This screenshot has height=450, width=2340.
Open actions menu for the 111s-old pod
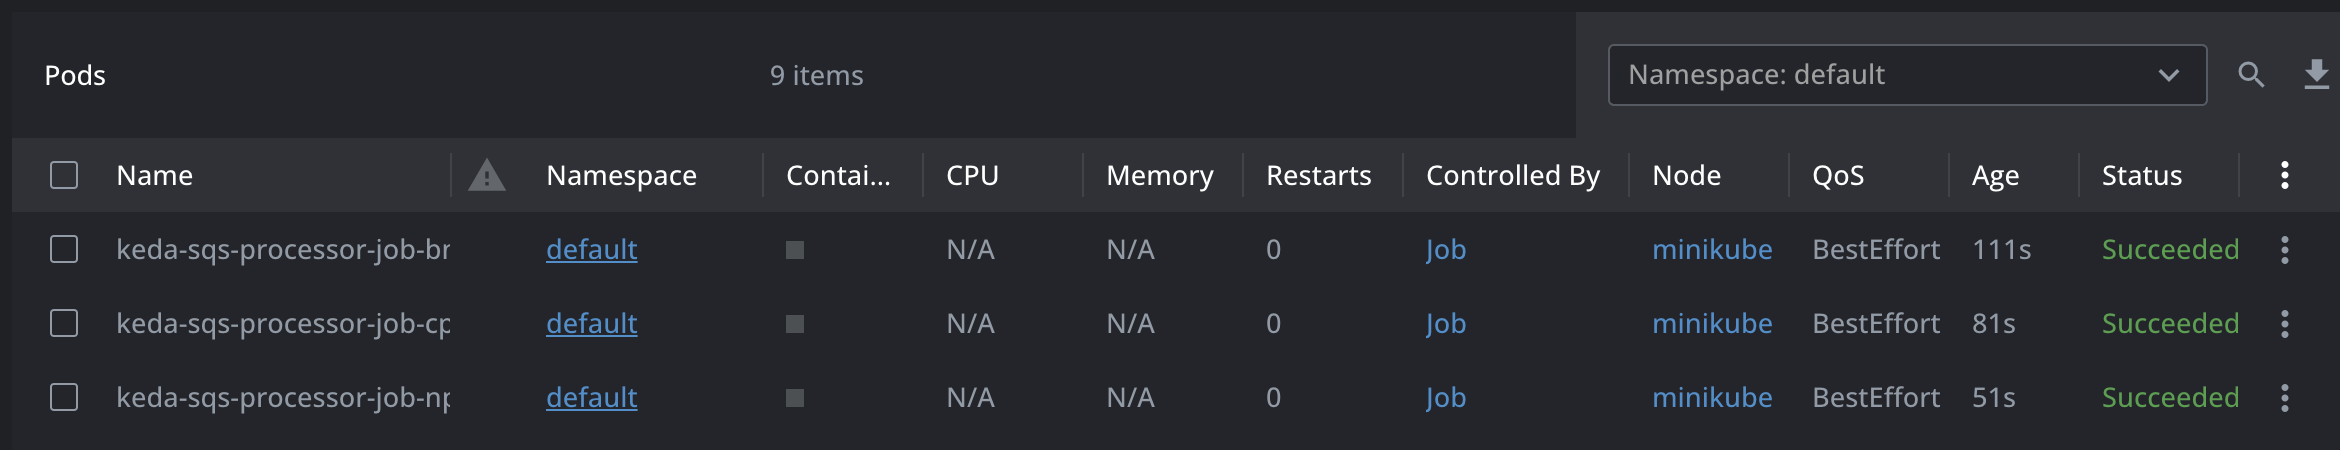tap(2285, 250)
